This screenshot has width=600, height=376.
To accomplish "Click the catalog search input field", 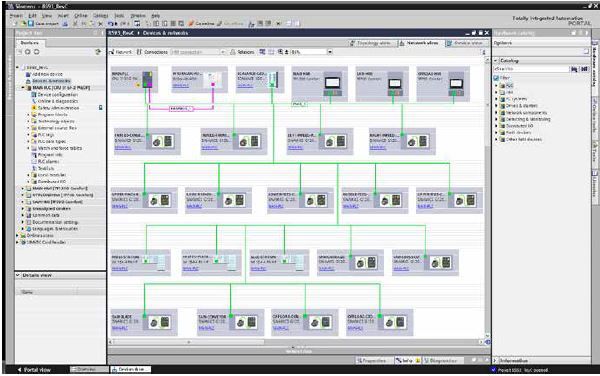I will click(531, 69).
